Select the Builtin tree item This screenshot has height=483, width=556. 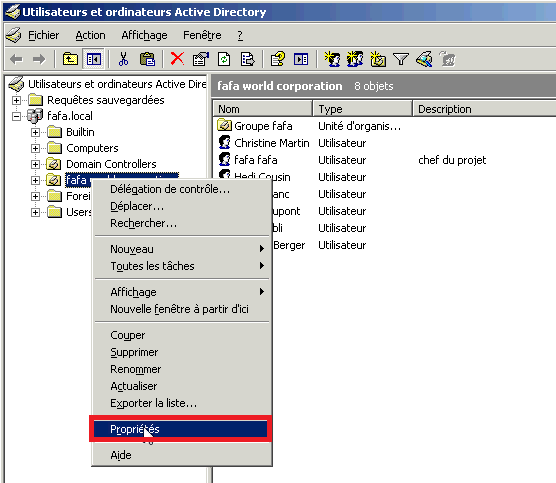pyautogui.click(x=80, y=132)
